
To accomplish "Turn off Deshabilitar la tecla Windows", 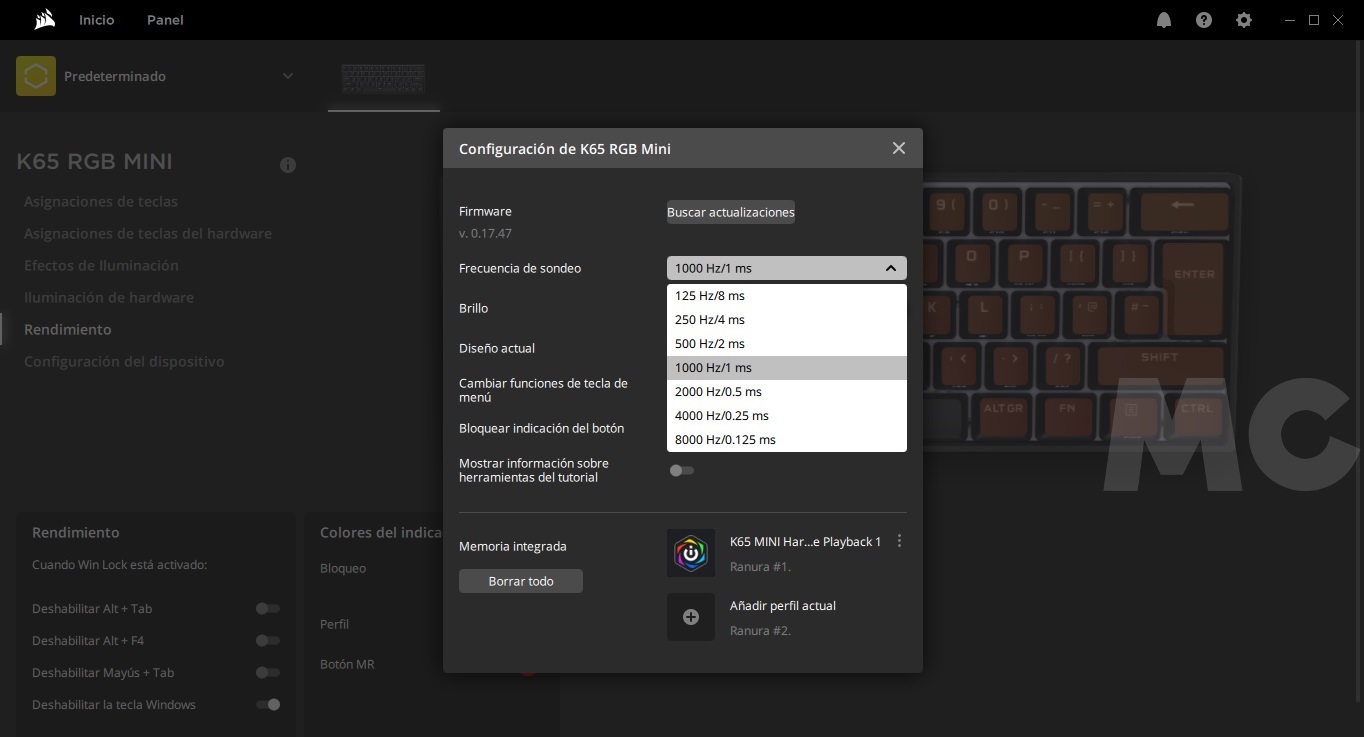I will 267,704.
